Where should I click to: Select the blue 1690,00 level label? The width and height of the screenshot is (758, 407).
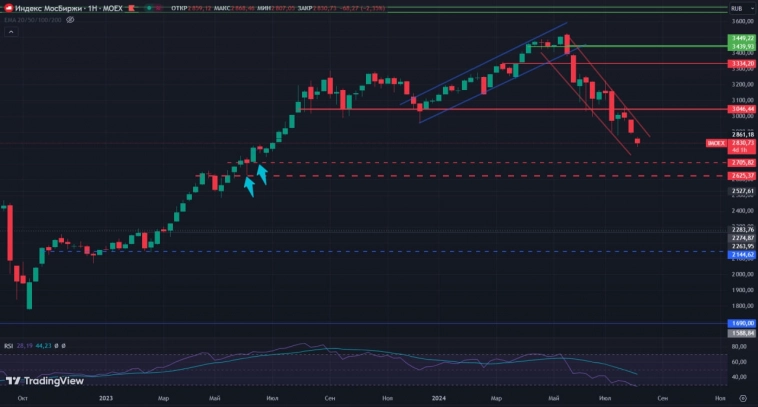[x=742, y=323]
